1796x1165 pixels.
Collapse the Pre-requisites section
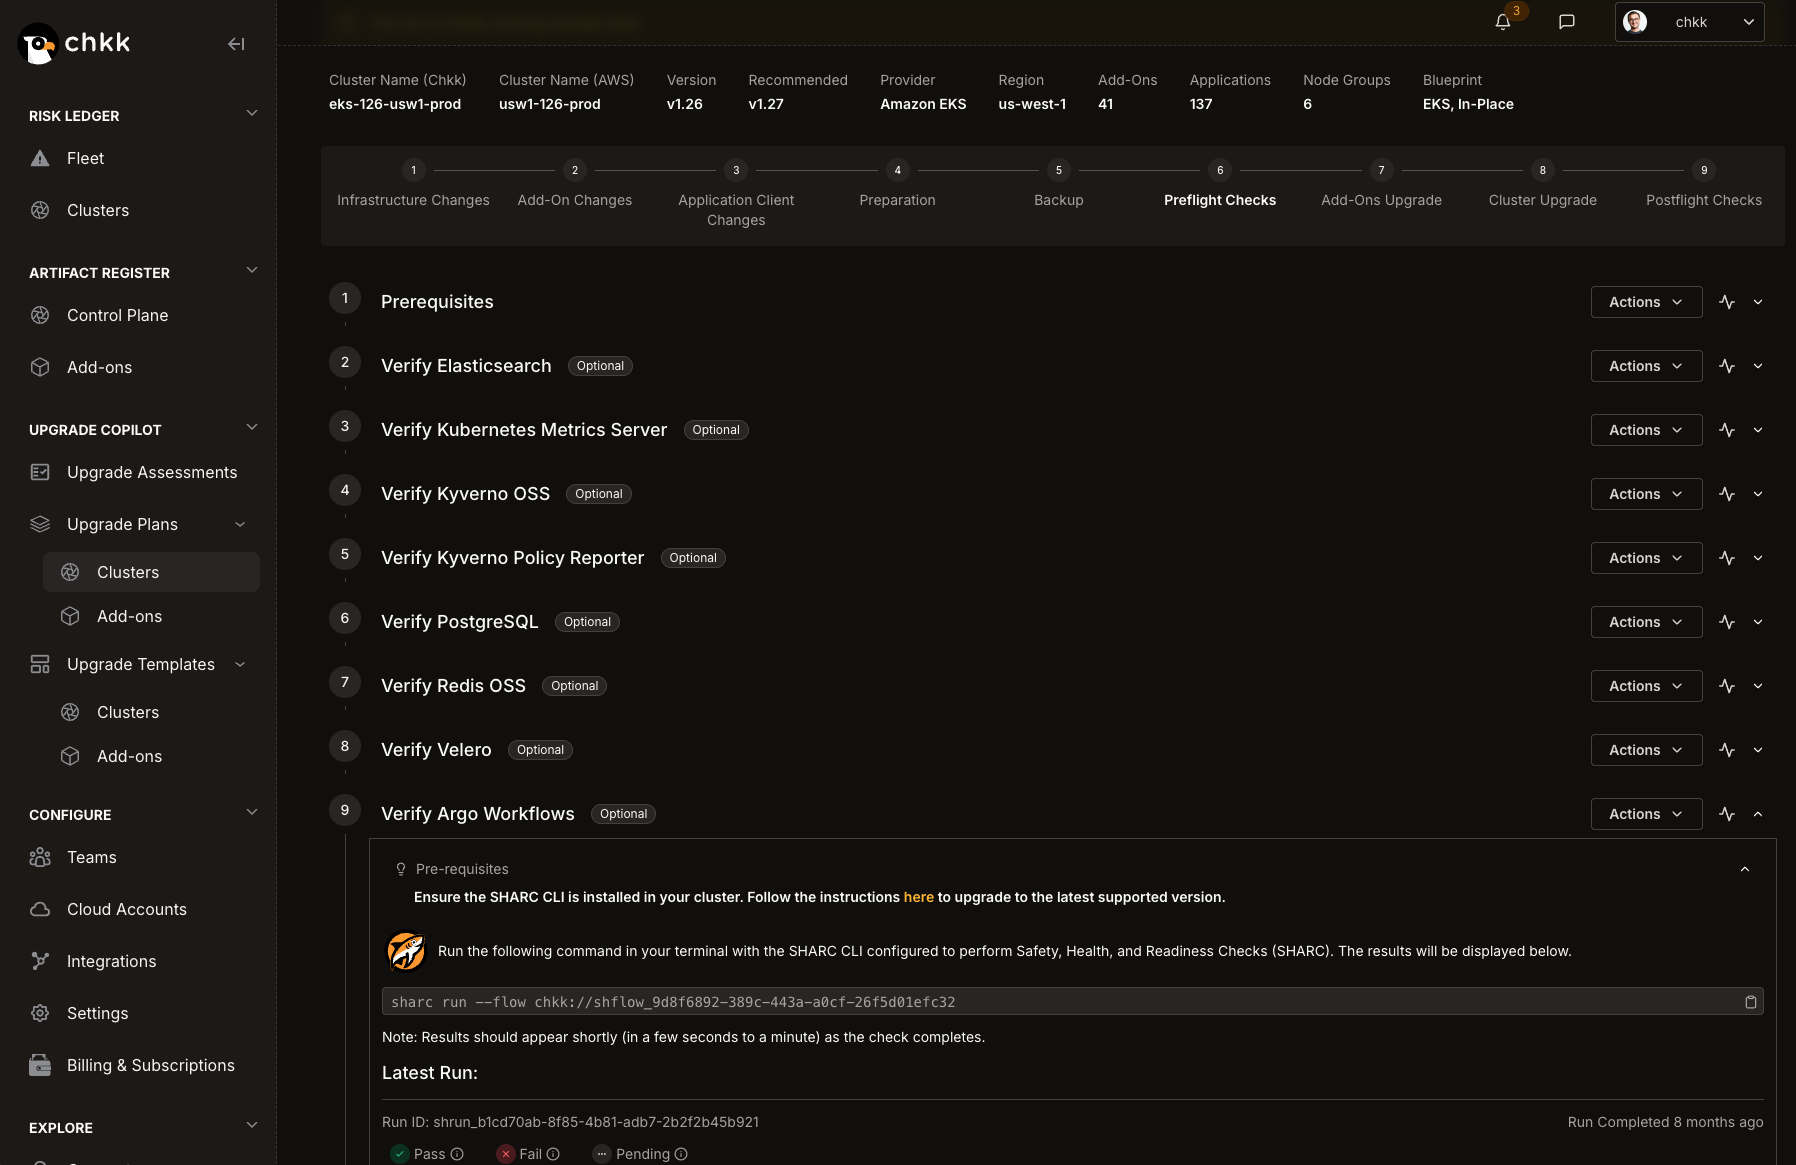pyautogui.click(x=1745, y=869)
